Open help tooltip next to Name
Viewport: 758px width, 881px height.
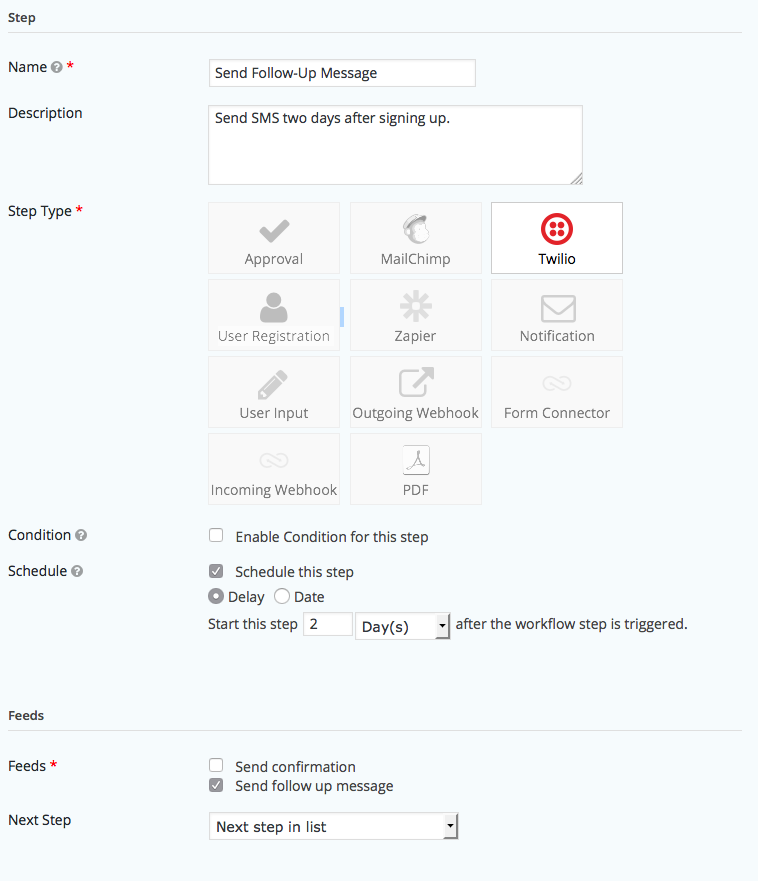point(57,67)
